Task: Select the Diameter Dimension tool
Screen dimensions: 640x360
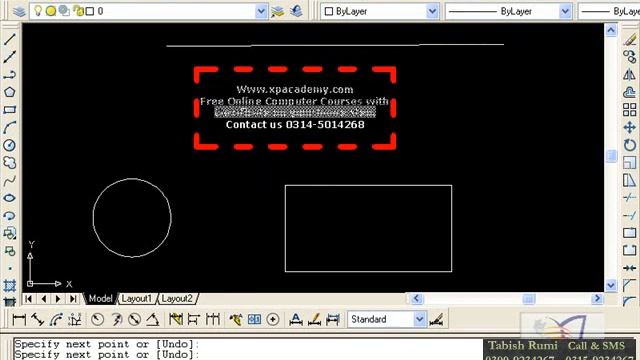Action: (134, 319)
